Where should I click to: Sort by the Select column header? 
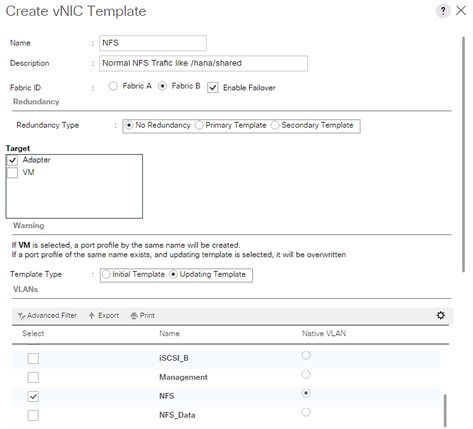pos(33,334)
